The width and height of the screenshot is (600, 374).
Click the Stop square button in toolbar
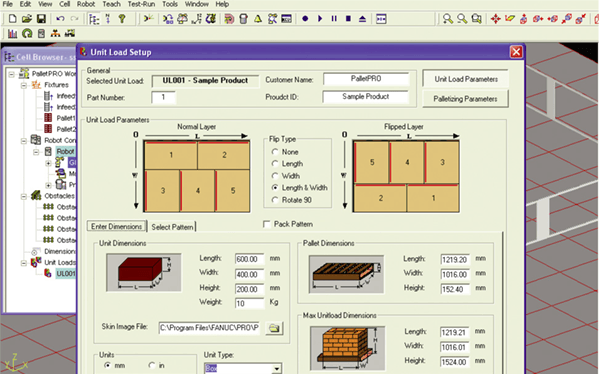pyautogui.click(x=348, y=18)
